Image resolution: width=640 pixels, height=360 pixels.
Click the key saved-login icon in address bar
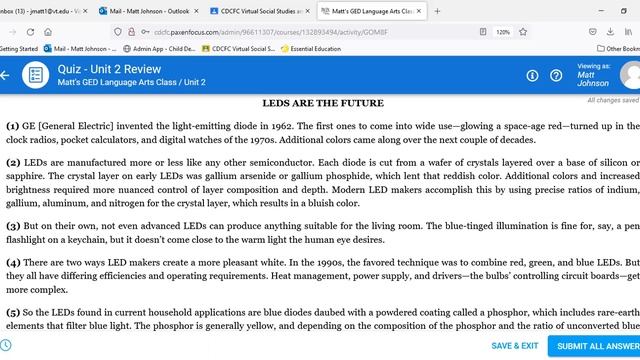click(145, 32)
